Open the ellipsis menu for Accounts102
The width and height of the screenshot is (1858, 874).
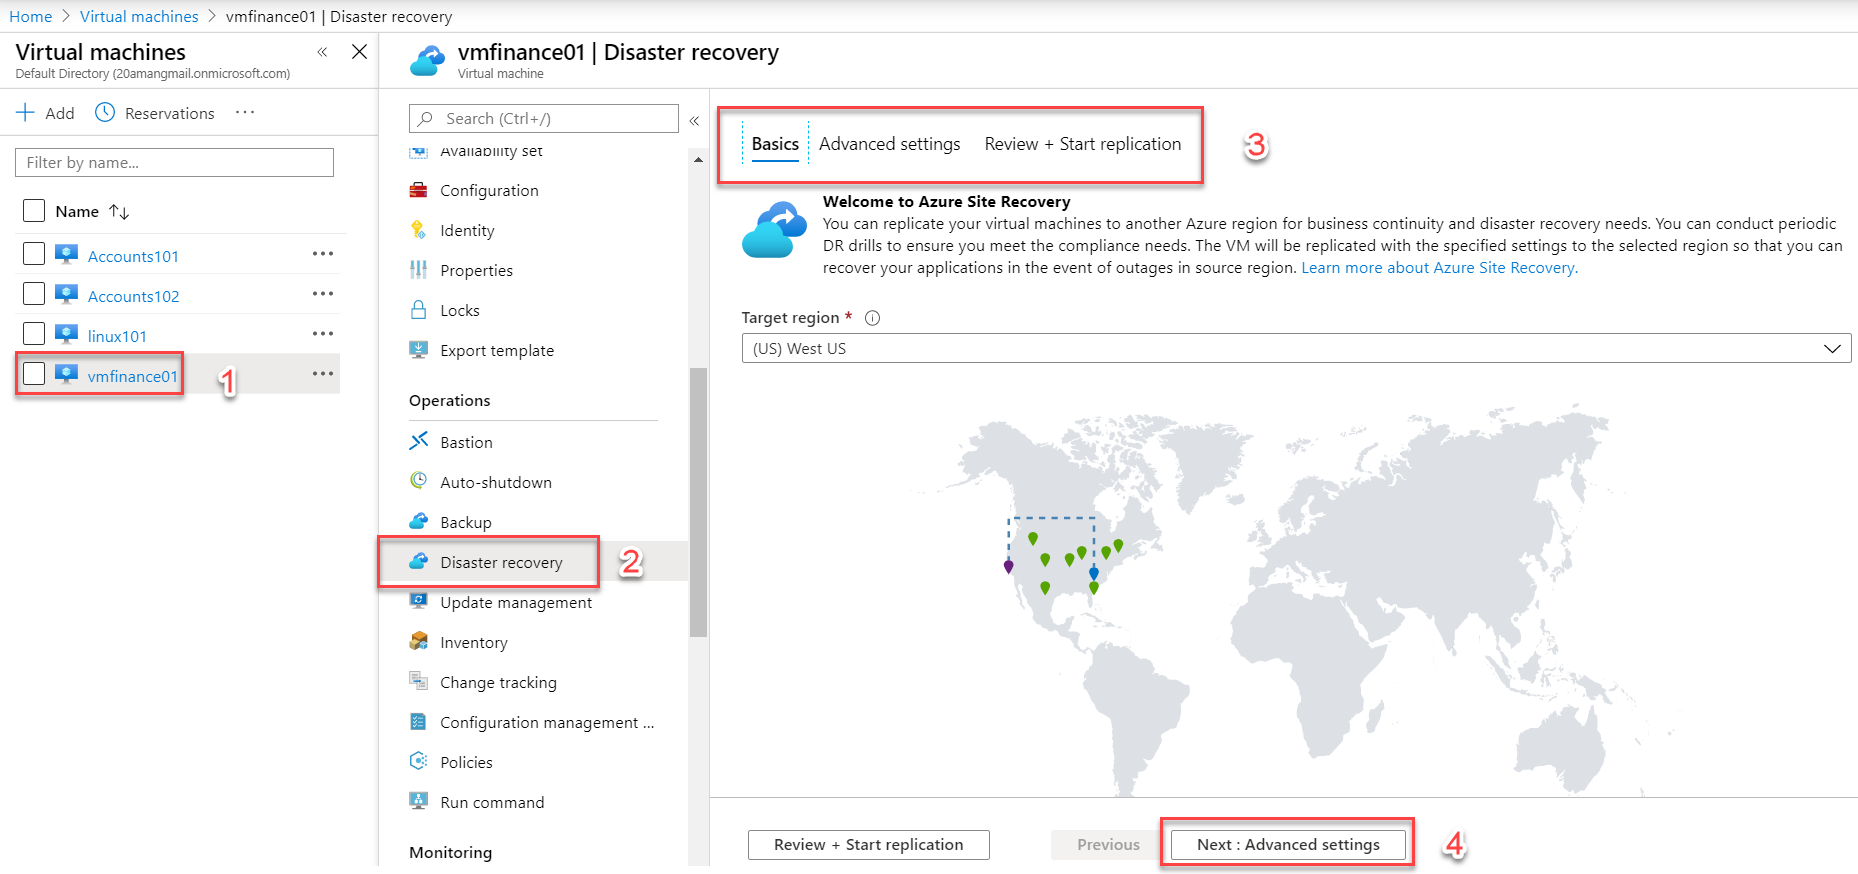coord(323,294)
